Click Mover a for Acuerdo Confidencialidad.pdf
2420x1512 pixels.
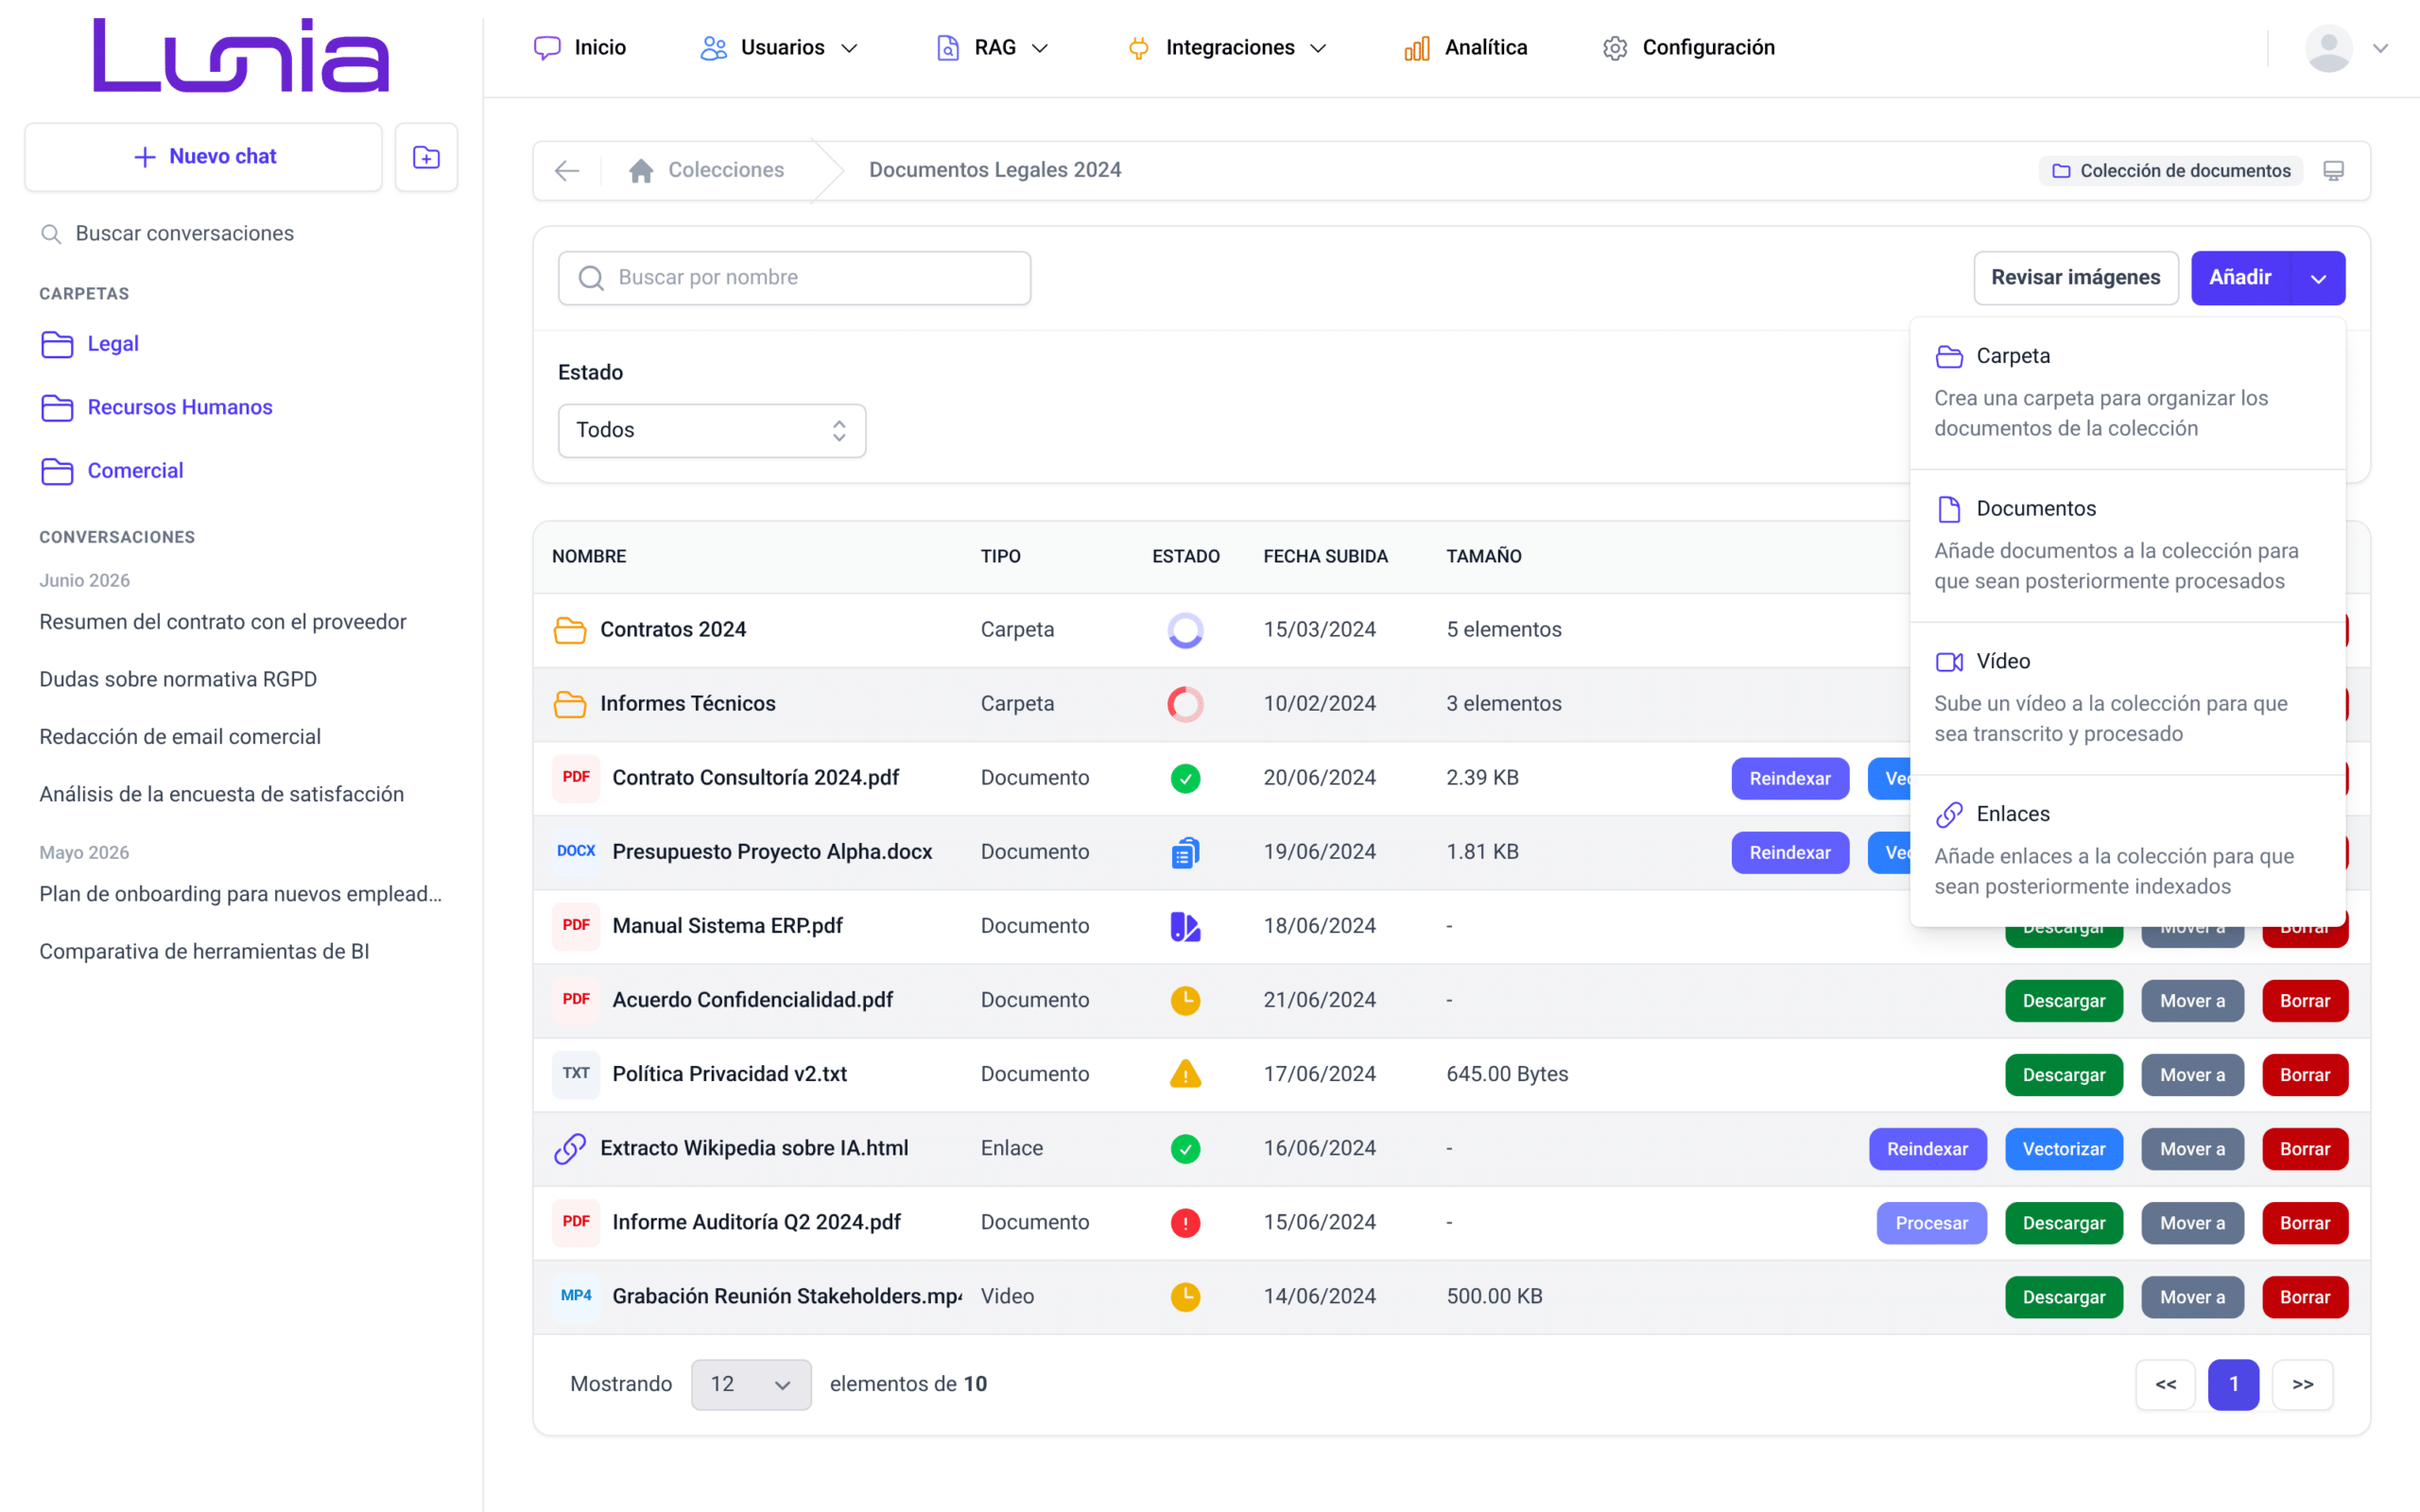click(x=2192, y=1001)
